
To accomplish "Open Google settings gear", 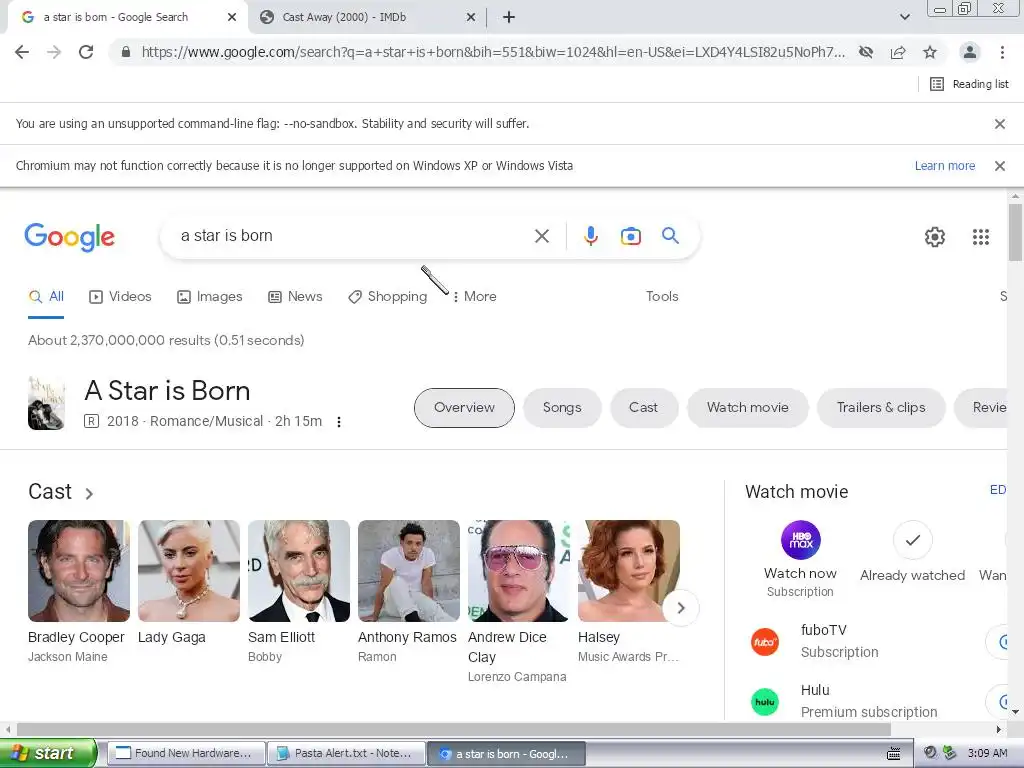I will 935,236.
